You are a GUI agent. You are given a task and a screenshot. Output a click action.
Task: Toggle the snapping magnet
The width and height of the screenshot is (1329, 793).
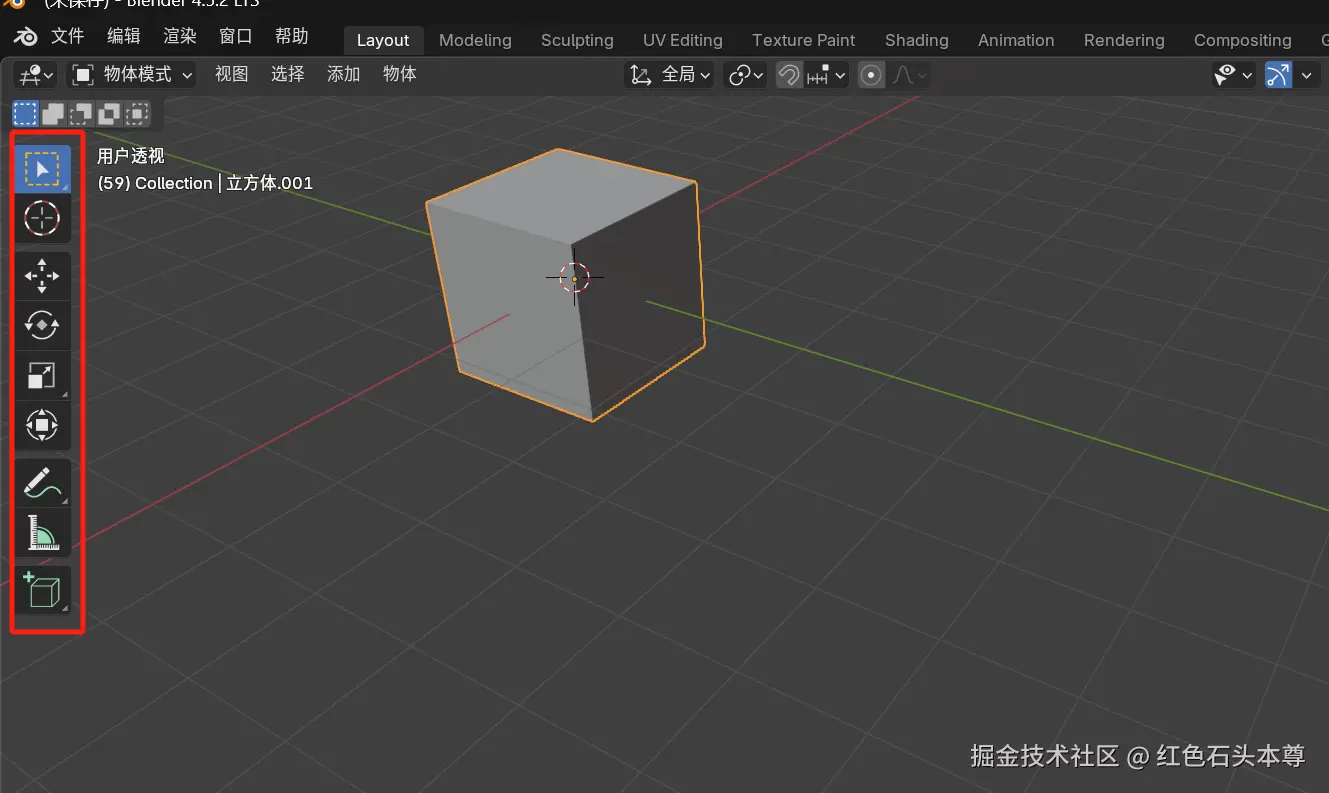coord(789,75)
